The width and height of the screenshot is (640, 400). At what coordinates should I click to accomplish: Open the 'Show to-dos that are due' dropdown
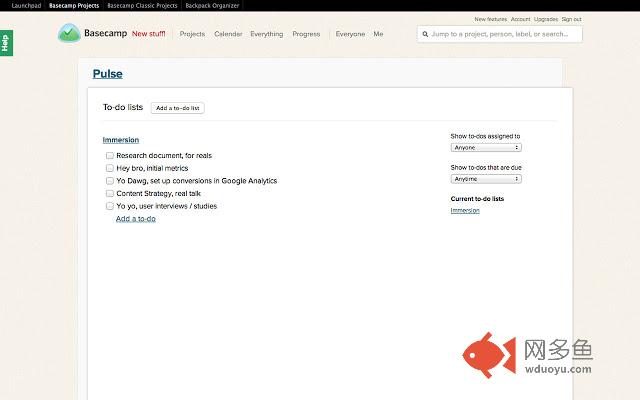pyautogui.click(x=486, y=179)
